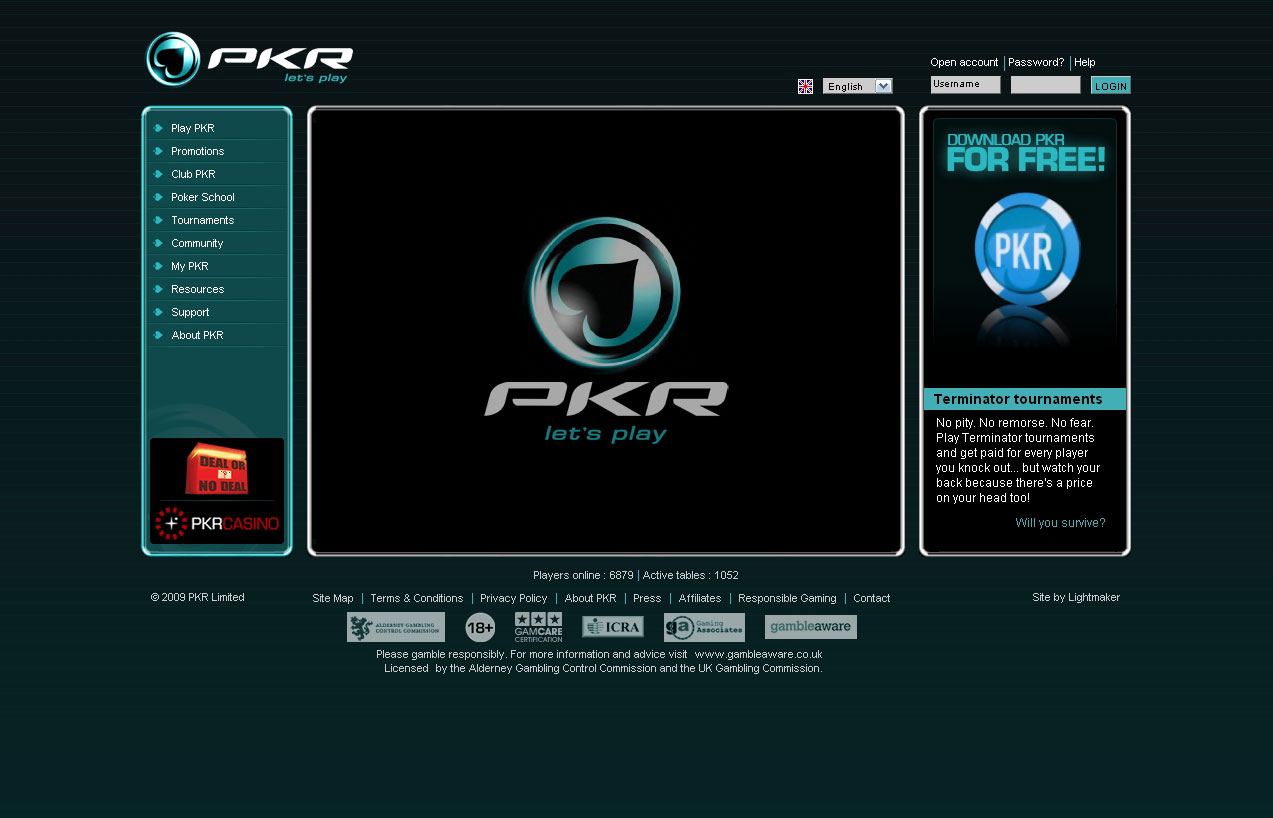Click the Terminator tournaments heading

click(x=1018, y=399)
